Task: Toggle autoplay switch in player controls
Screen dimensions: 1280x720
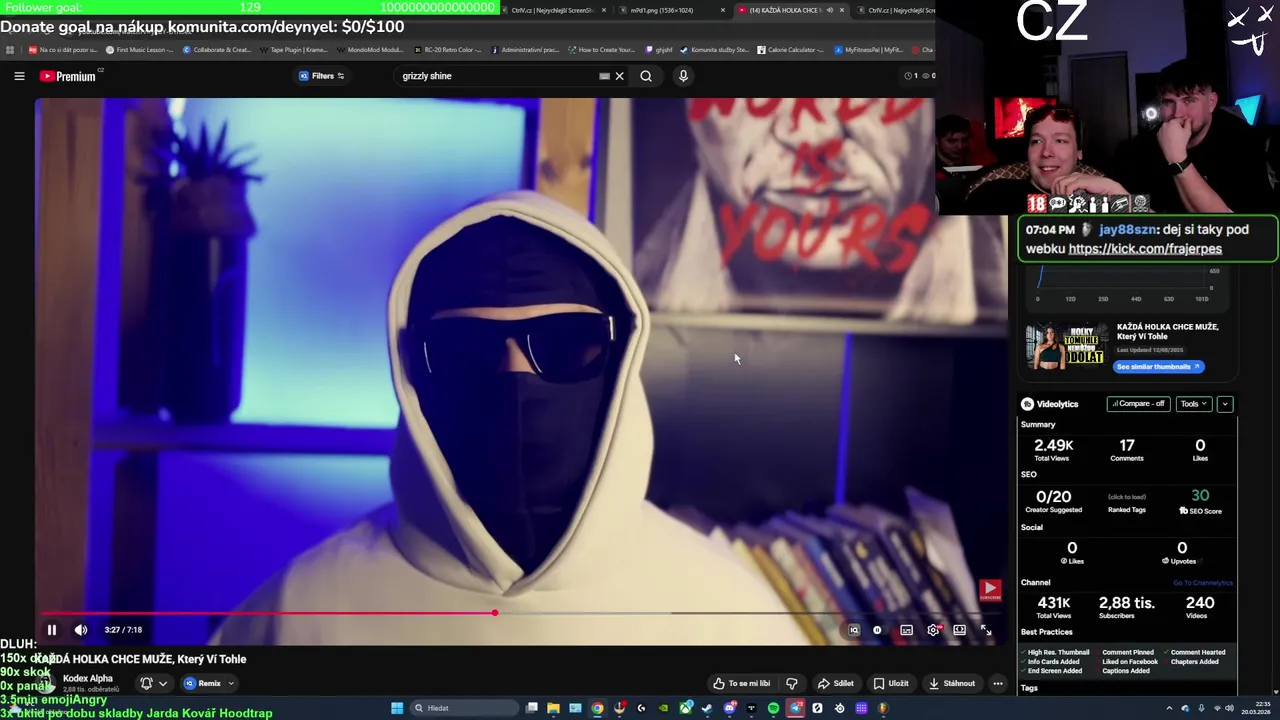Action: tap(878, 630)
